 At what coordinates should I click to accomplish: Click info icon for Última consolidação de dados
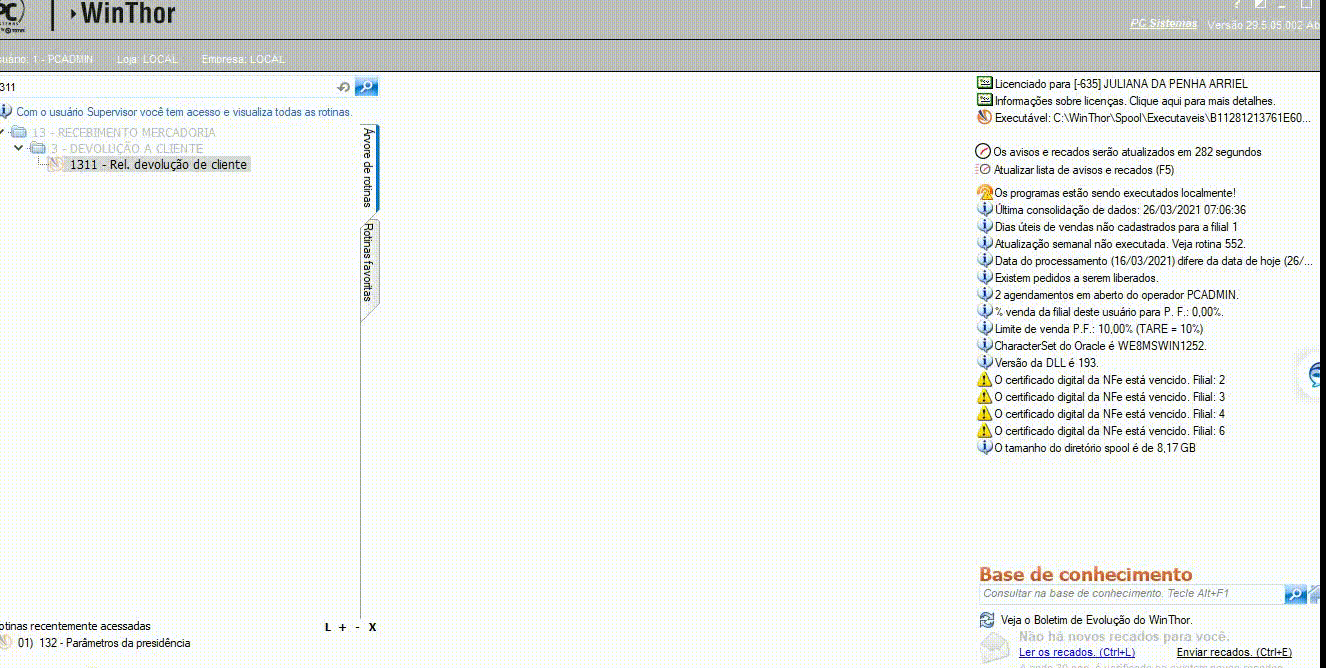click(985, 210)
